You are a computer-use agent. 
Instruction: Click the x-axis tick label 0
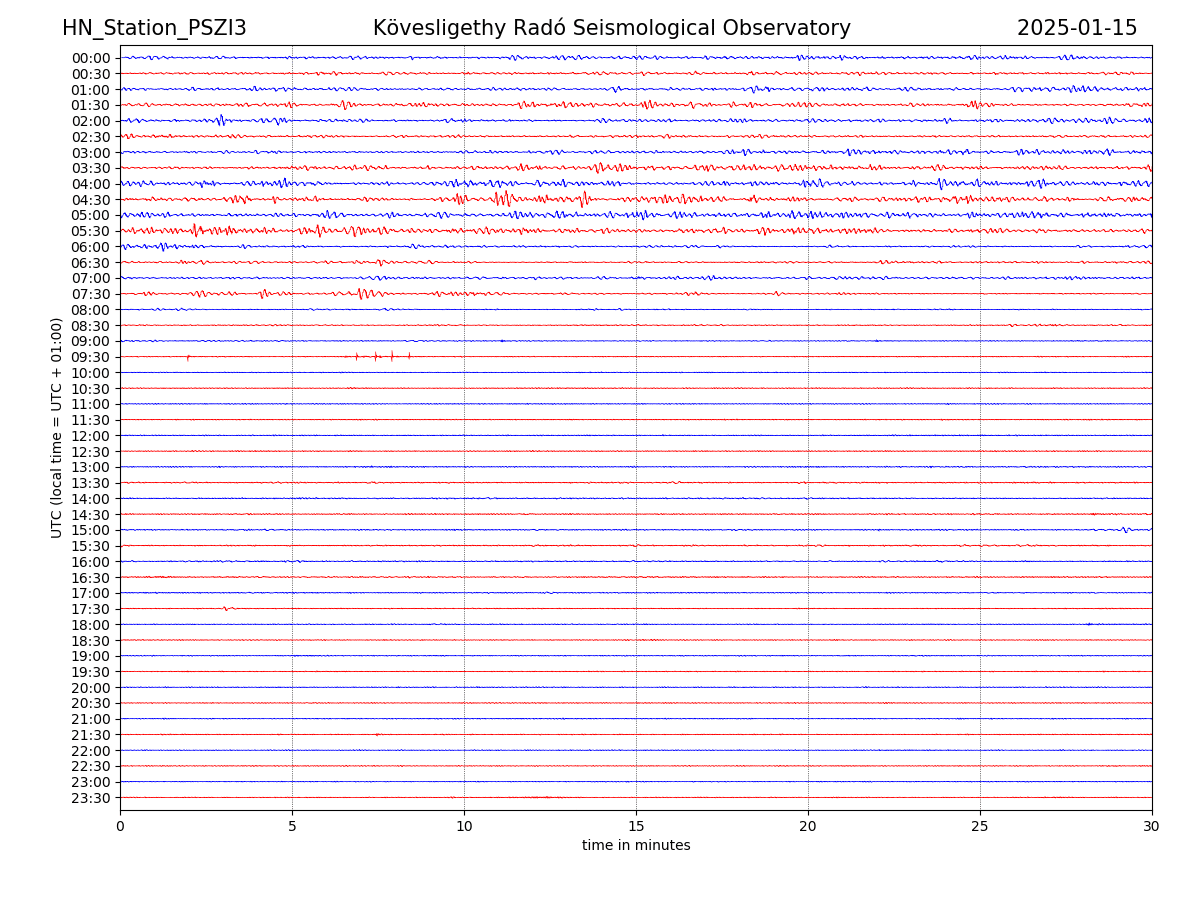pyautogui.click(x=120, y=827)
